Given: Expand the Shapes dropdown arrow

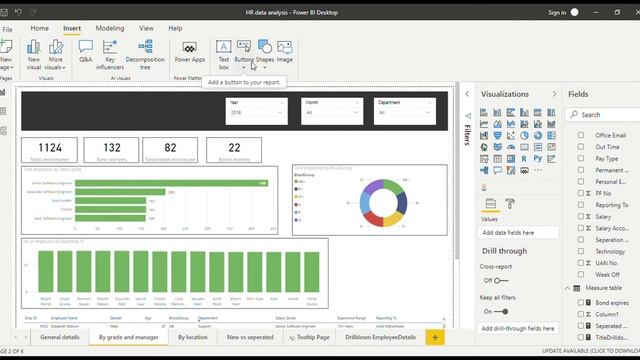Looking at the screenshot, I should 265,68.
